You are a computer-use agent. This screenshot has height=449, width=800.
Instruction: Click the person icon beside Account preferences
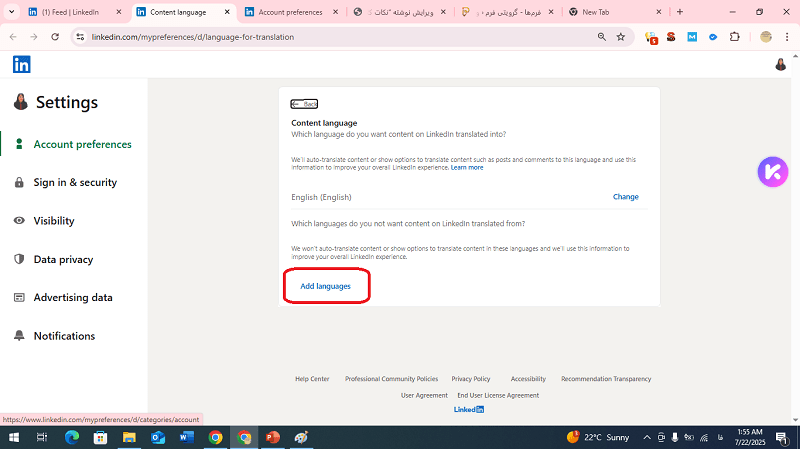tap(19, 144)
